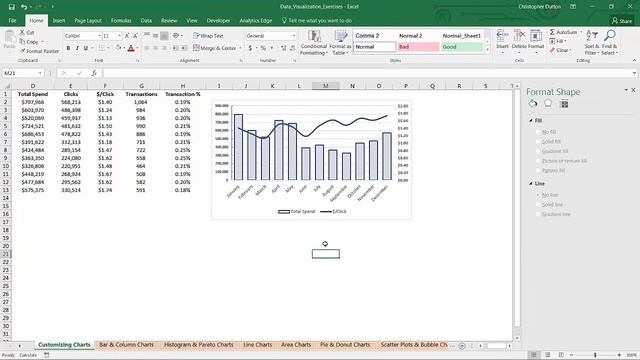Click Increase Decimal icon
Image resolution: width=640 pixels, height=360 pixels.
pos(283,48)
